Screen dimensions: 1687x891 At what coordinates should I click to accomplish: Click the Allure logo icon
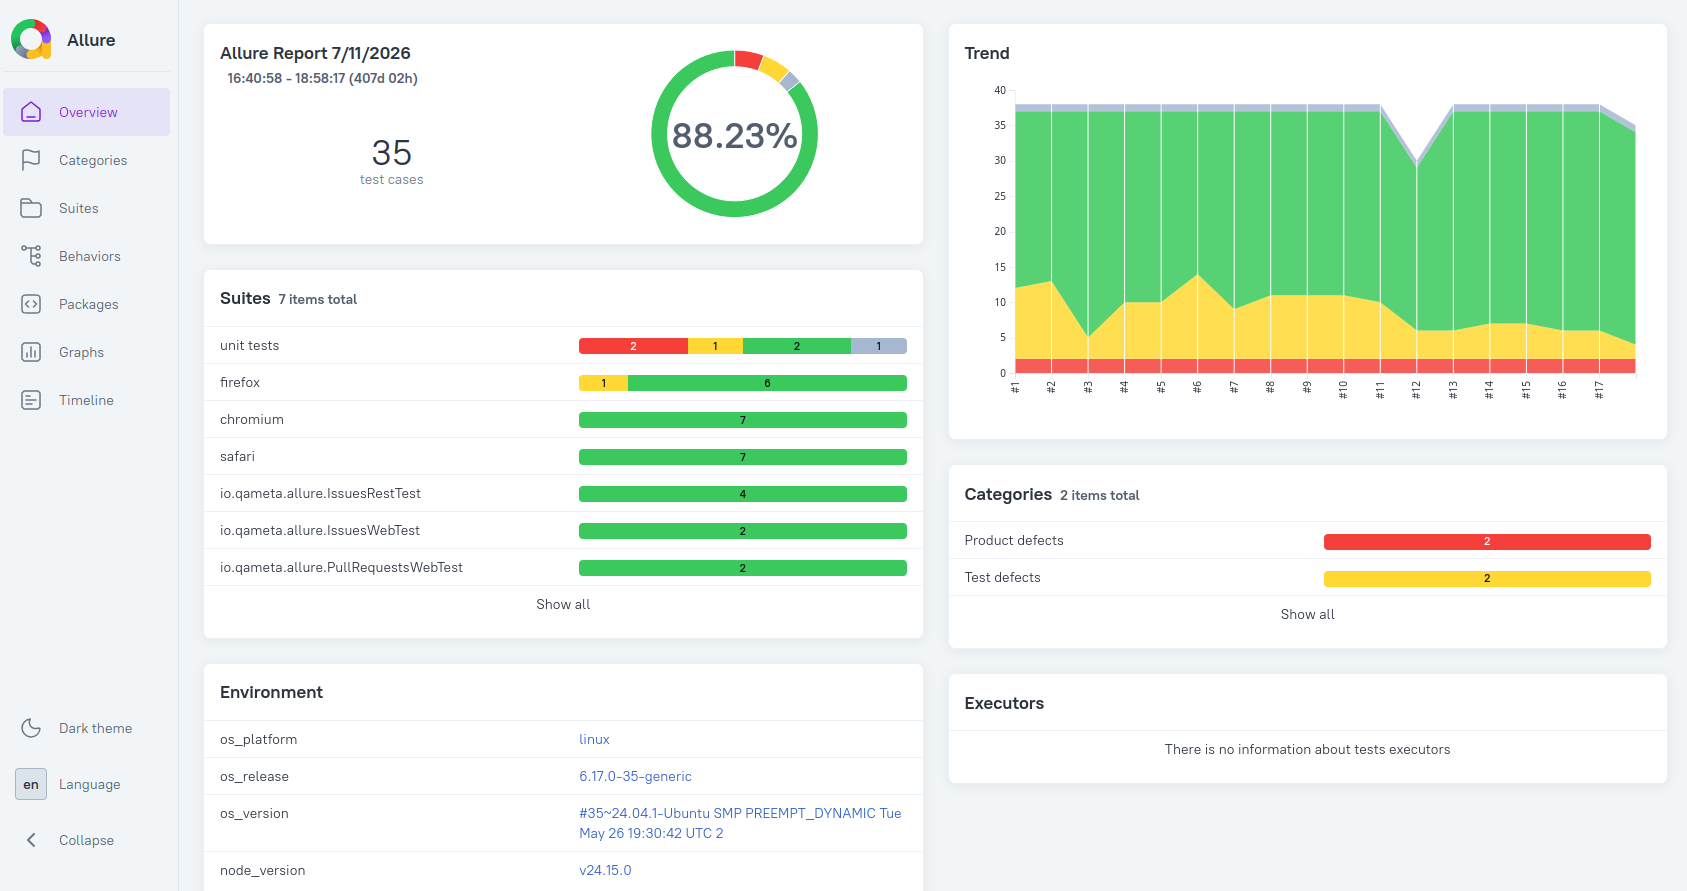[x=31, y=40]
